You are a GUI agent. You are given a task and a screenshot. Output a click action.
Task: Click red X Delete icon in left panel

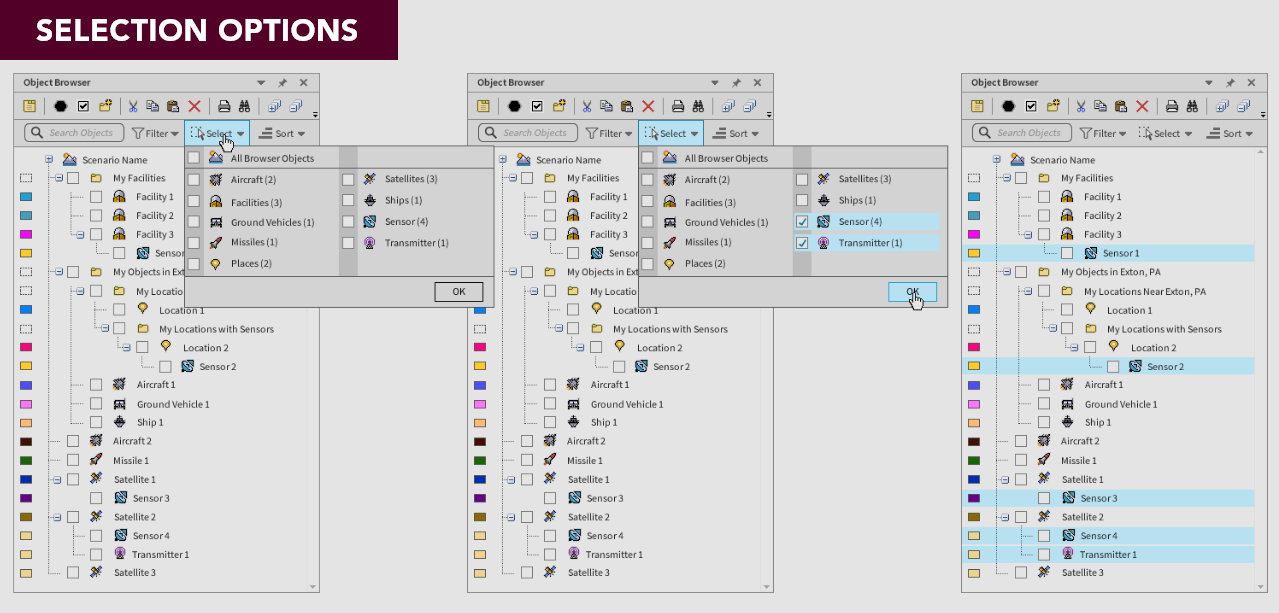coord(194,106)
